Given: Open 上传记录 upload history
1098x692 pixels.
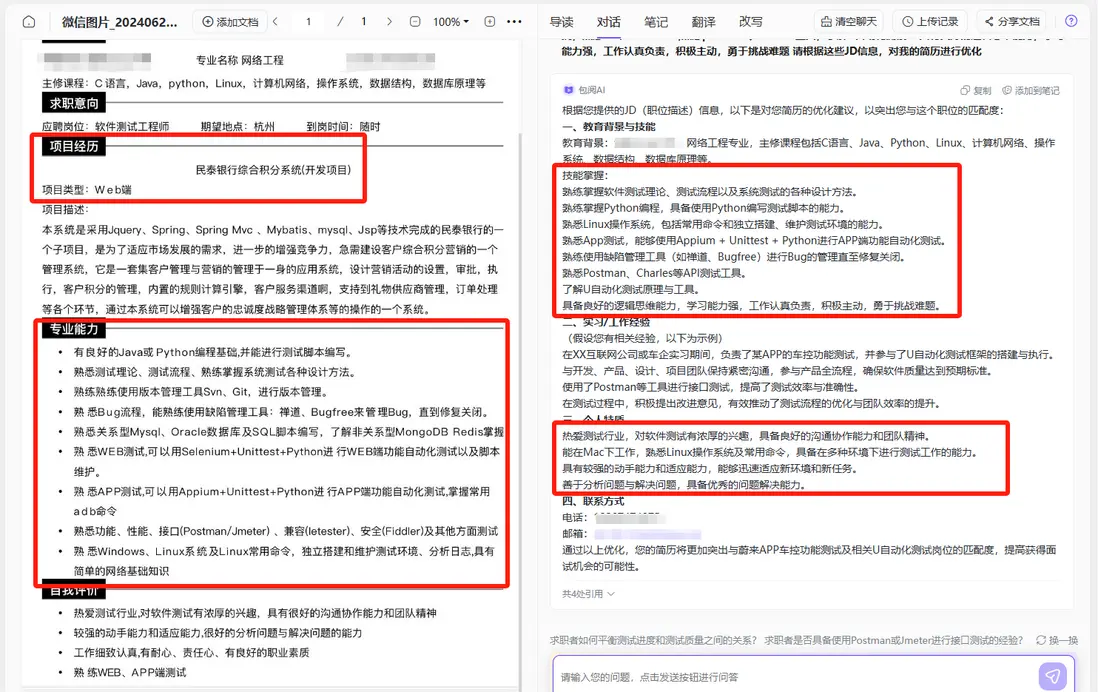Looking at the screenshot, I should click(930, 22).
